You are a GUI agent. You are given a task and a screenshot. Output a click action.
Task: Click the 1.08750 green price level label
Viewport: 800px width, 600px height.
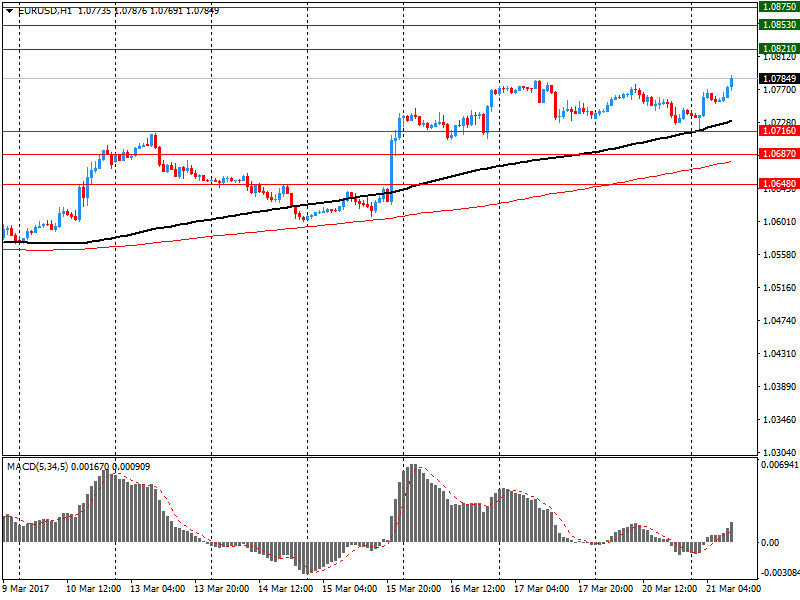point(779,7)
